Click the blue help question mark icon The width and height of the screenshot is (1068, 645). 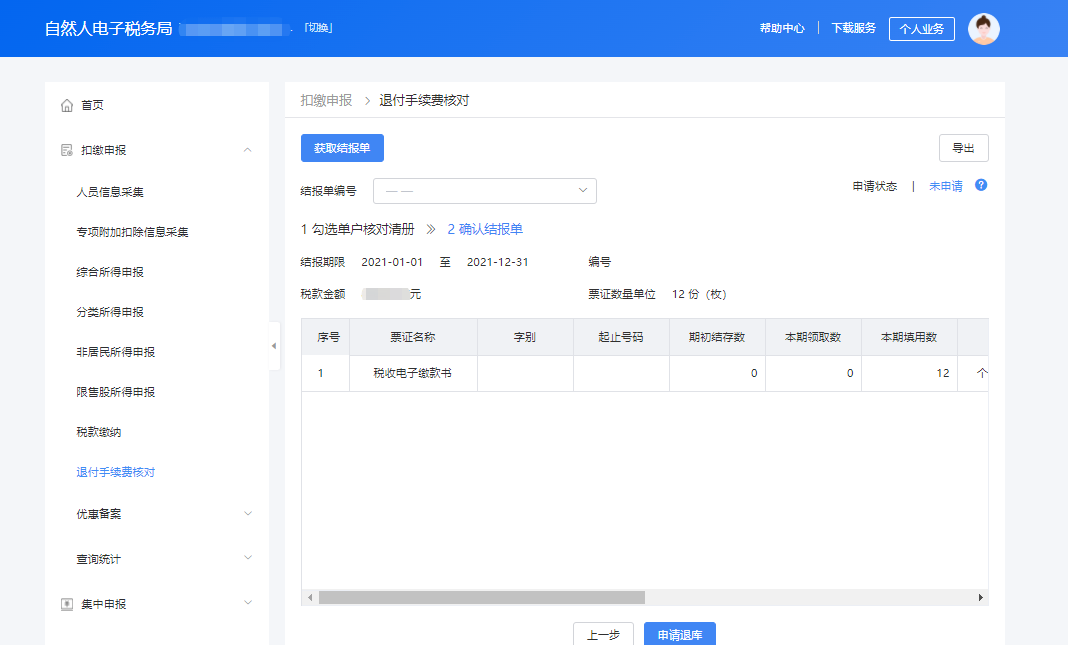coord(981,185)
